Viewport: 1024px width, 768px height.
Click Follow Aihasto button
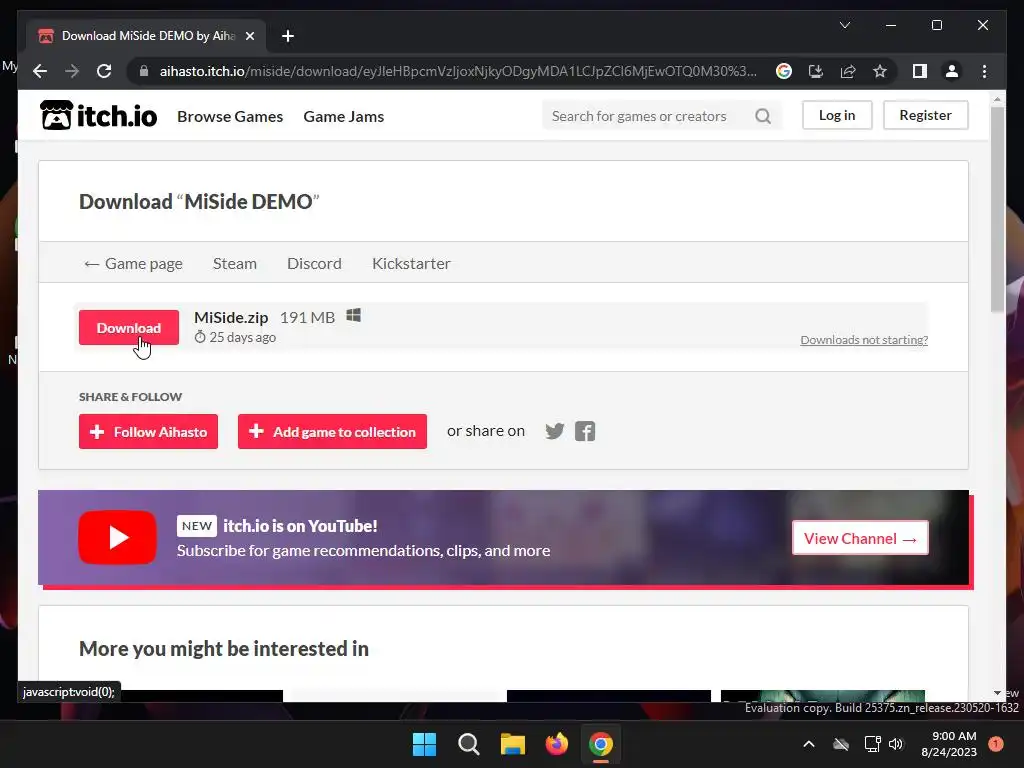tap(148, 432)
